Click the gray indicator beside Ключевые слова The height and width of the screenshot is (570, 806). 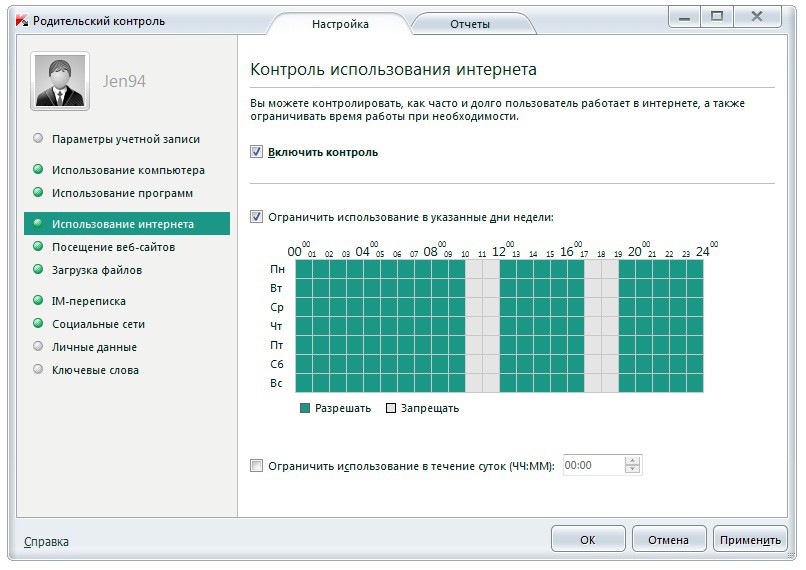38,370
